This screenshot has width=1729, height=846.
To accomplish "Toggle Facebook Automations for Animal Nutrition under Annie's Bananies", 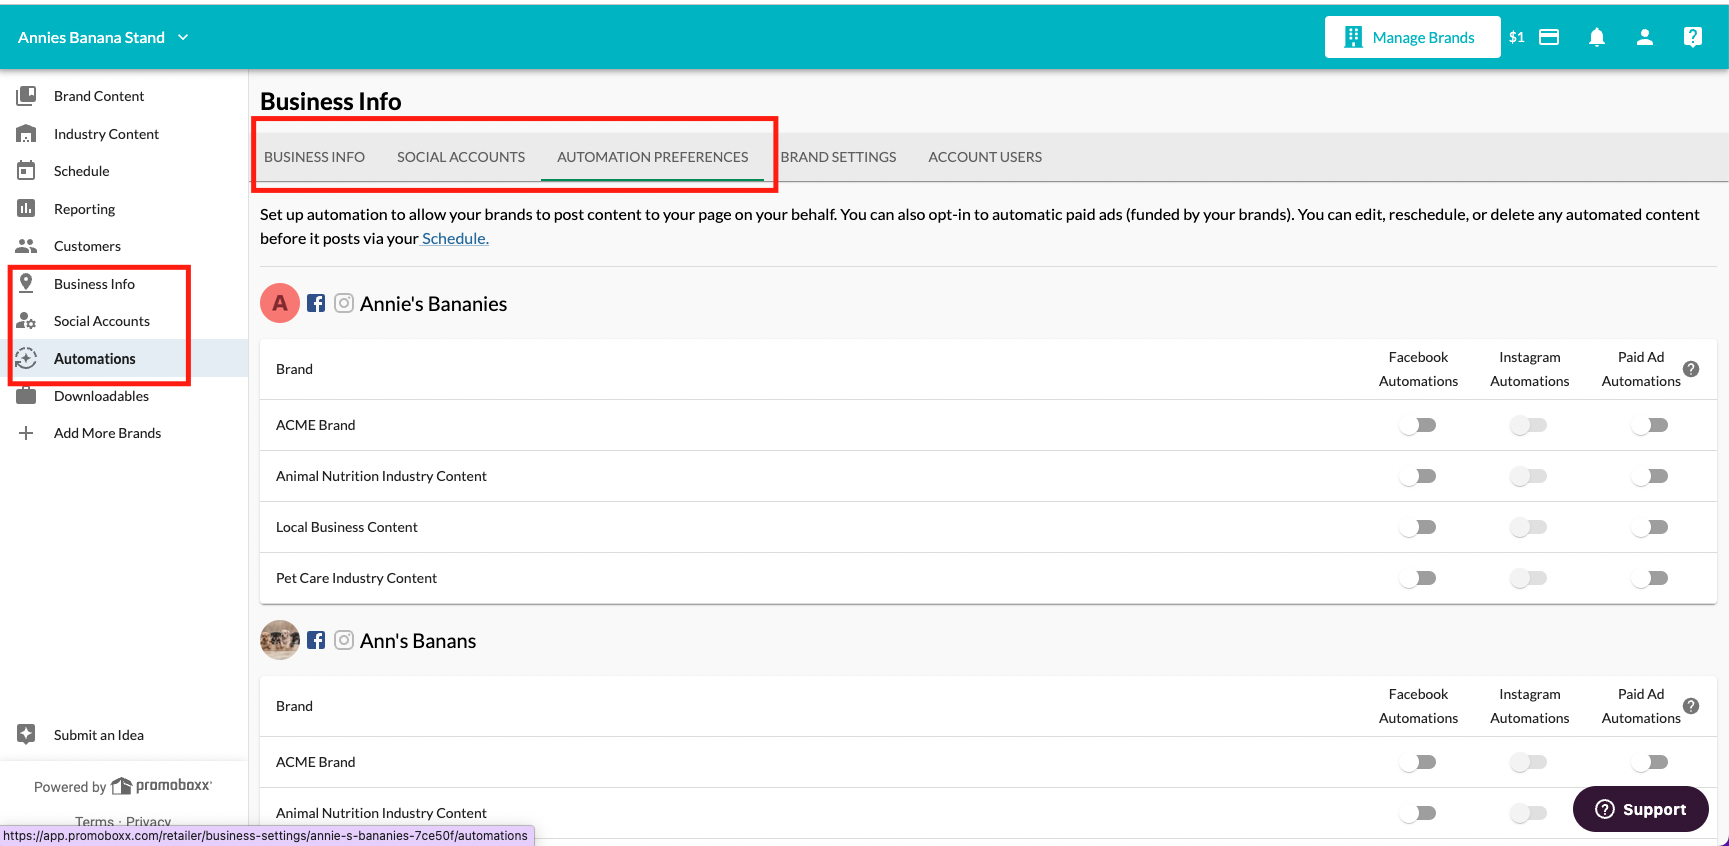I will [1418, 476].
